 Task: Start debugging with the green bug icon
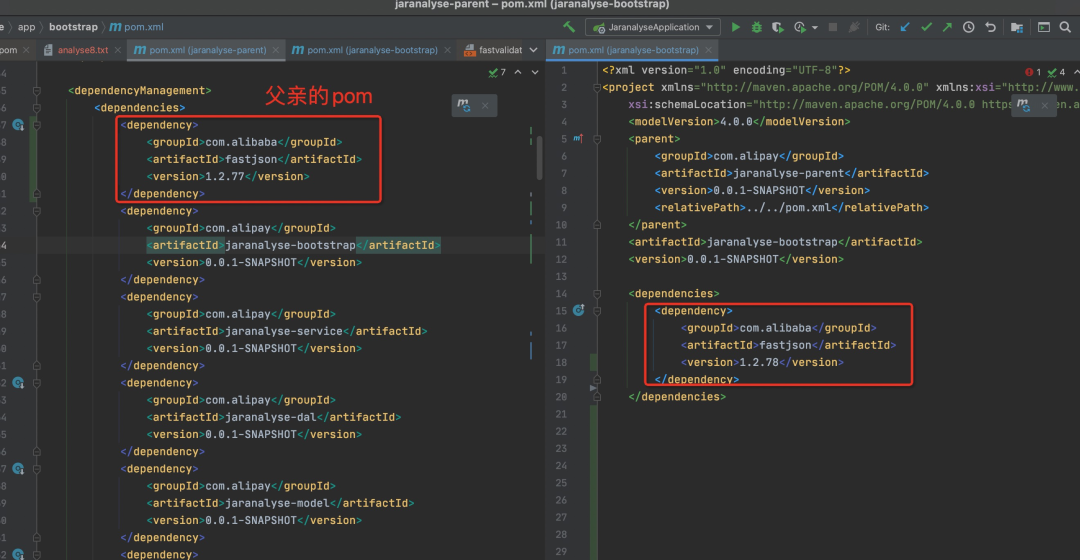pos(757,28)
